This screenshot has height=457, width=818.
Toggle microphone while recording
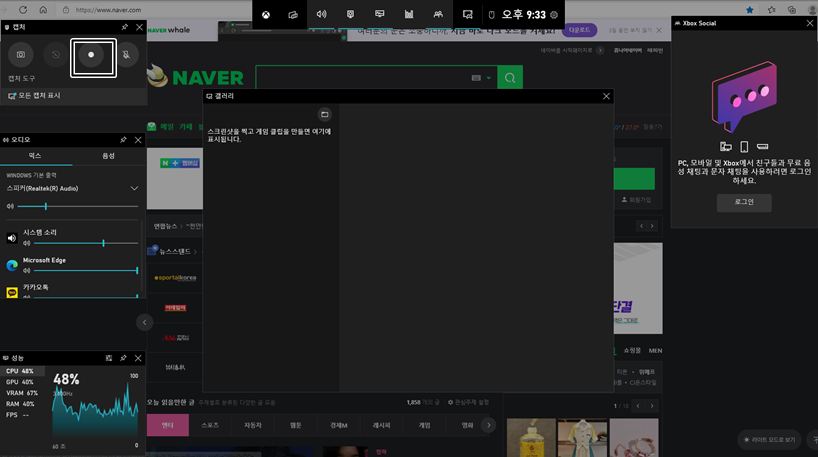tap(126, 55)
